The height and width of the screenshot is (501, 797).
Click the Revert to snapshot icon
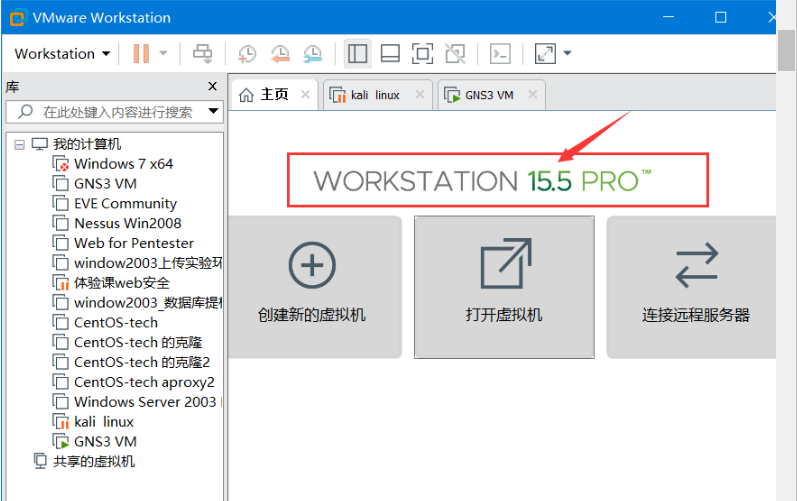tap(280, 53)
